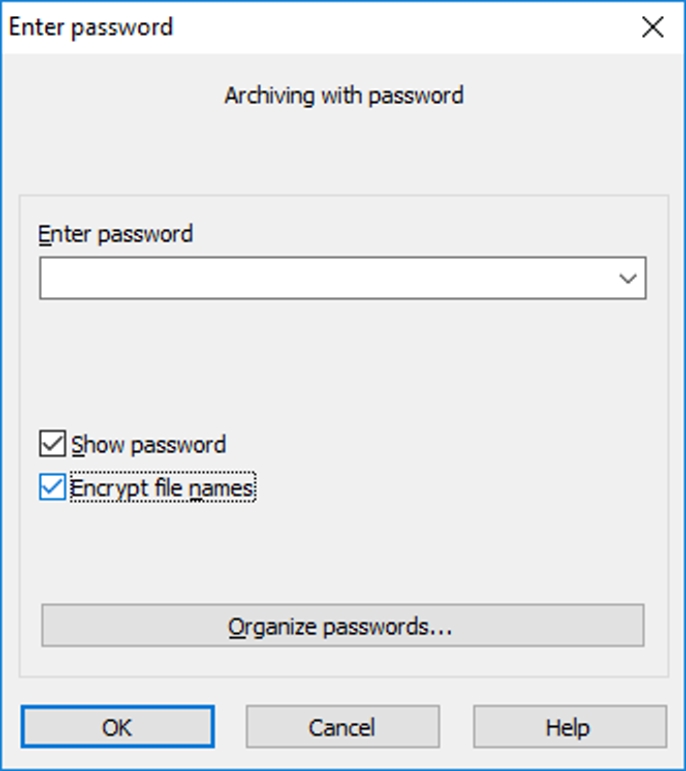Screen dimensions: 686x771
Task: Open Help for password dialog
Action: (x=568, y=727)
